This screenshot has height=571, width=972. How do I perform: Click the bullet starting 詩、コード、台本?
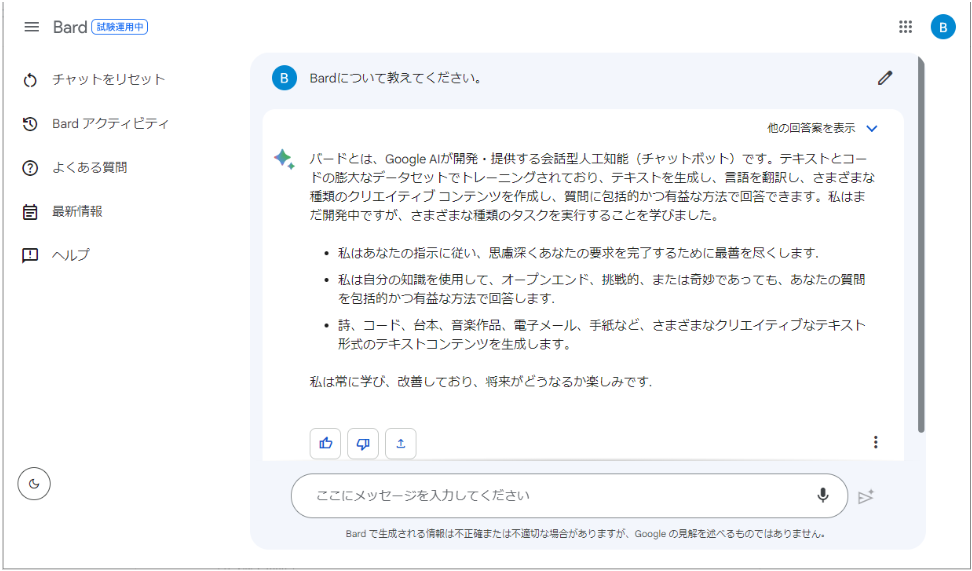pyautogui.click(x=601, y=334)
